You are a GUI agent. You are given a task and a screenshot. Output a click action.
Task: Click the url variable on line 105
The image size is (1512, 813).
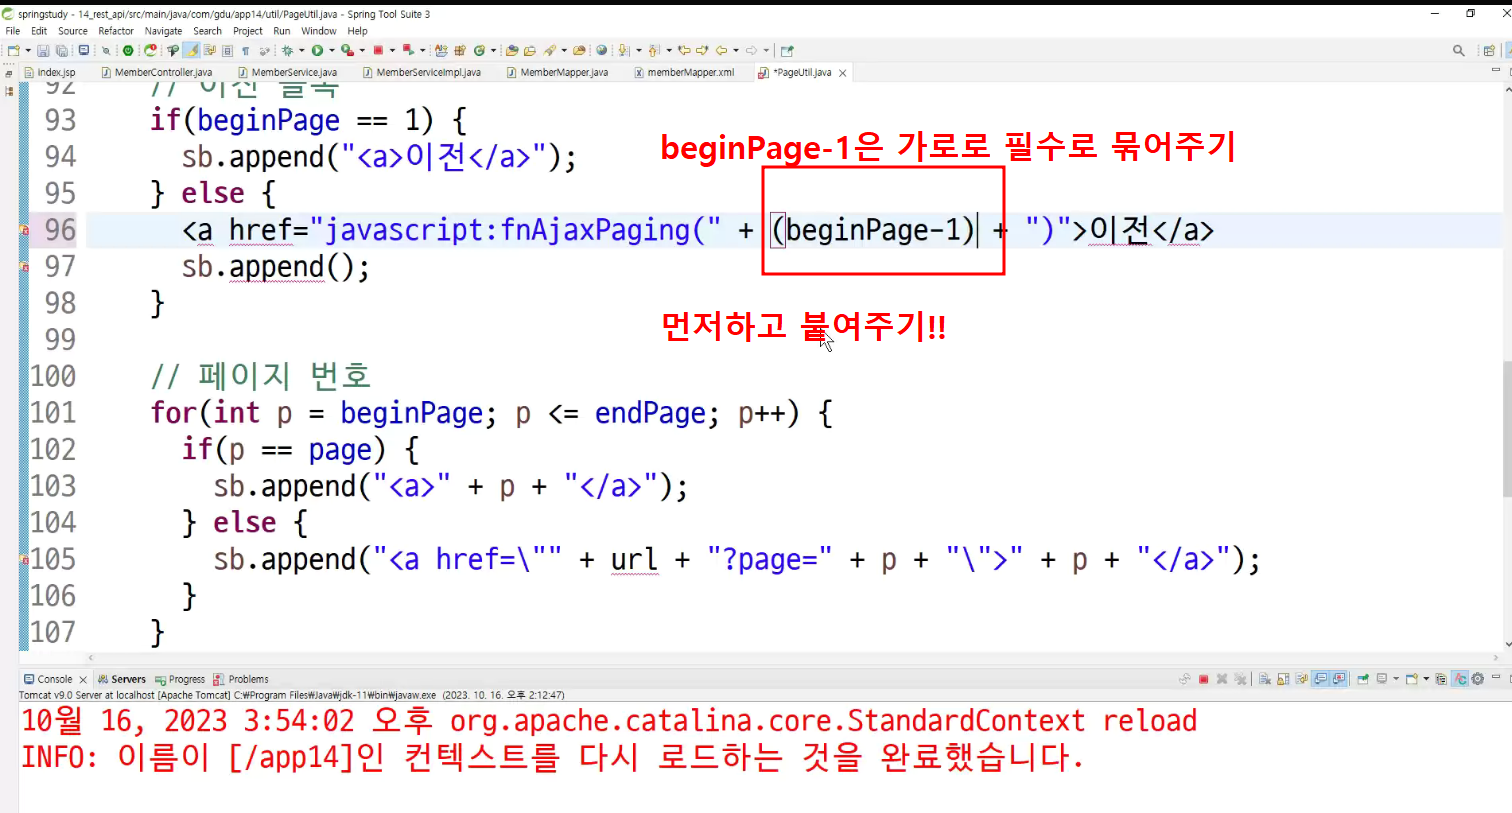634,560
